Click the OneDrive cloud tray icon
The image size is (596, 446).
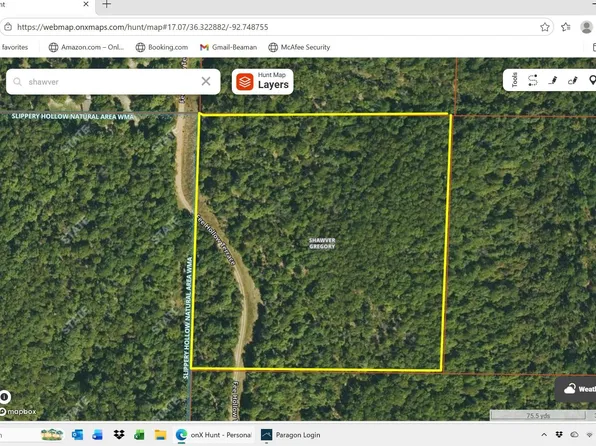pos(574,435)
